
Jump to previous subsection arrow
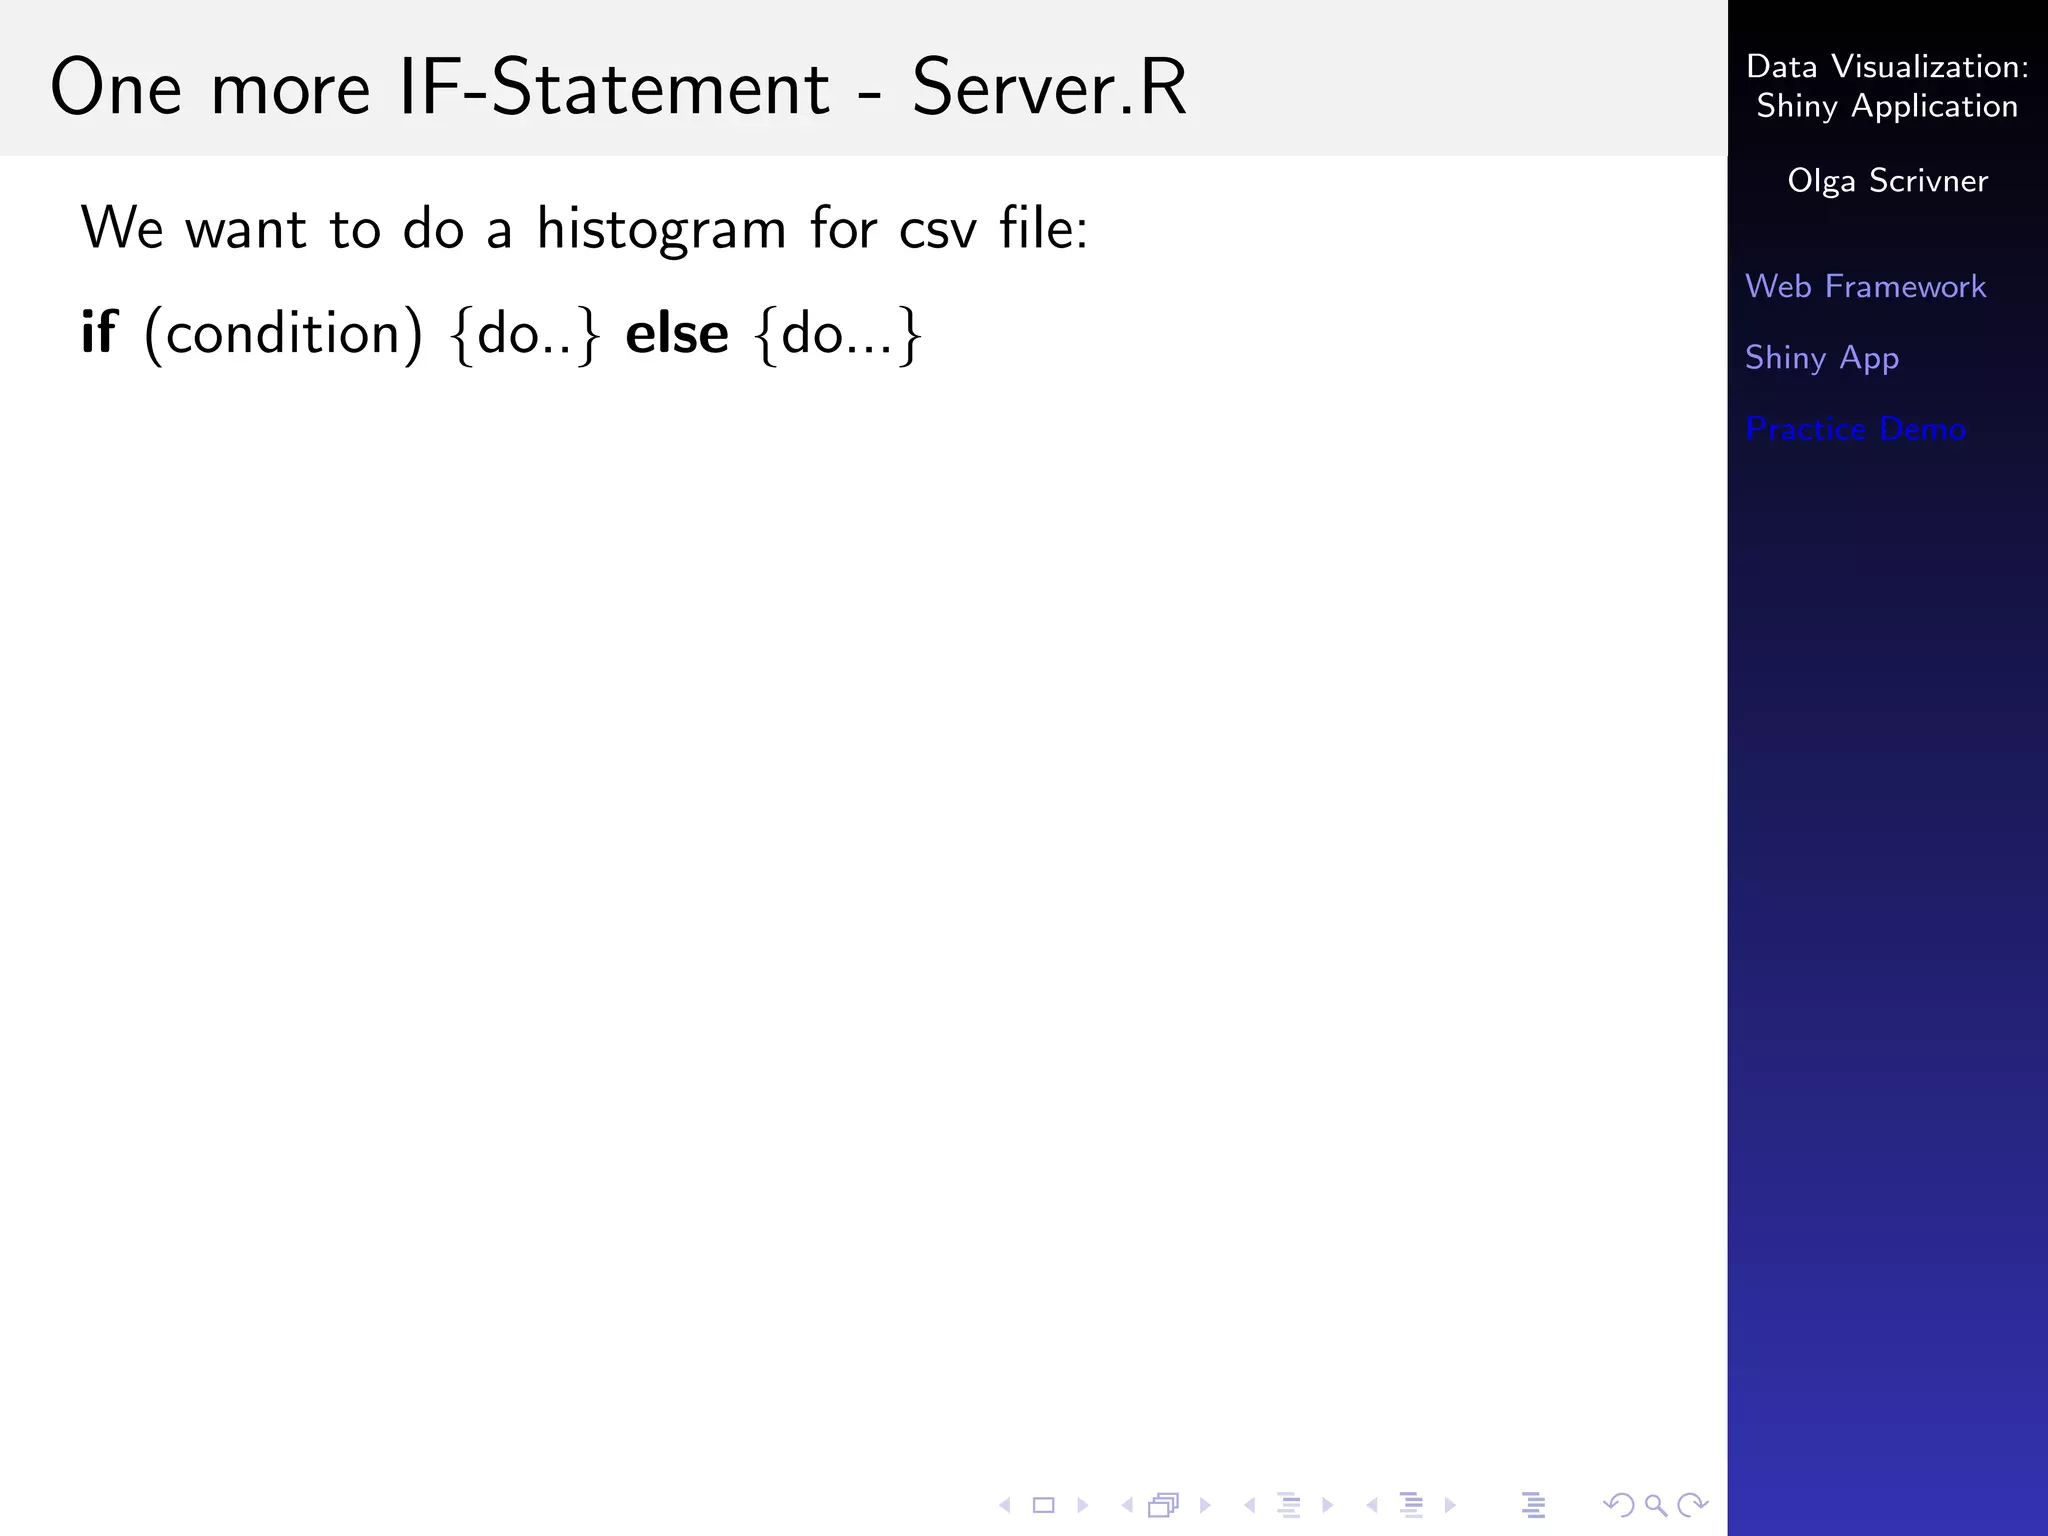1249,1504
